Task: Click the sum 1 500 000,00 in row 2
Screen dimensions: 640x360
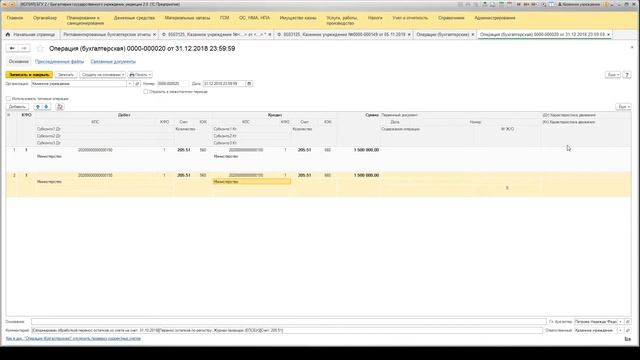Action: 366,175
